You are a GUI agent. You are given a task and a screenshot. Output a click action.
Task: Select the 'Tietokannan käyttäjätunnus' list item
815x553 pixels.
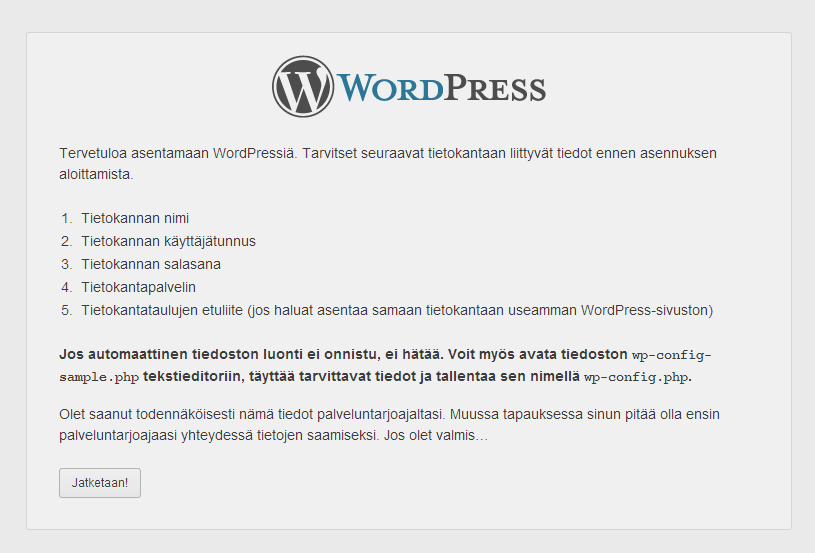[x=168, y=241]
